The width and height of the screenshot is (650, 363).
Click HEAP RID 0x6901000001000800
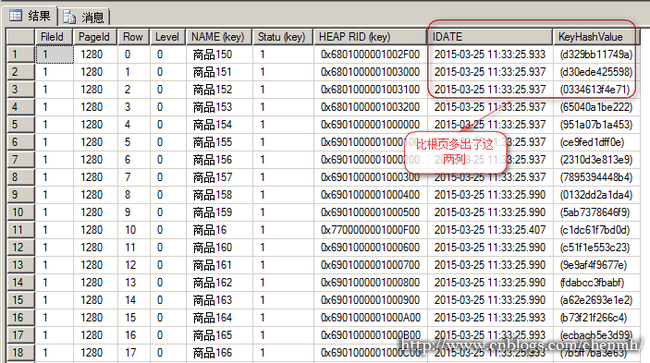click(370, 282)
